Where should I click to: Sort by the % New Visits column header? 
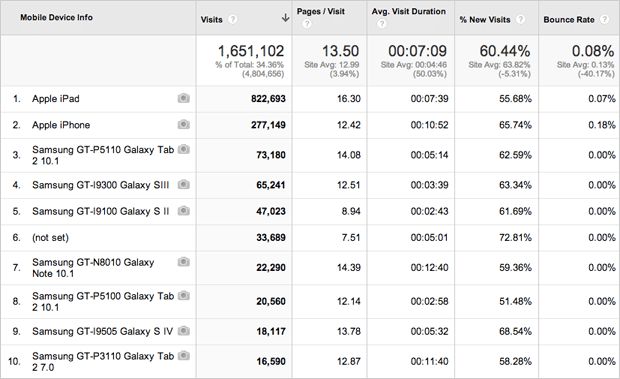point(485,19)
